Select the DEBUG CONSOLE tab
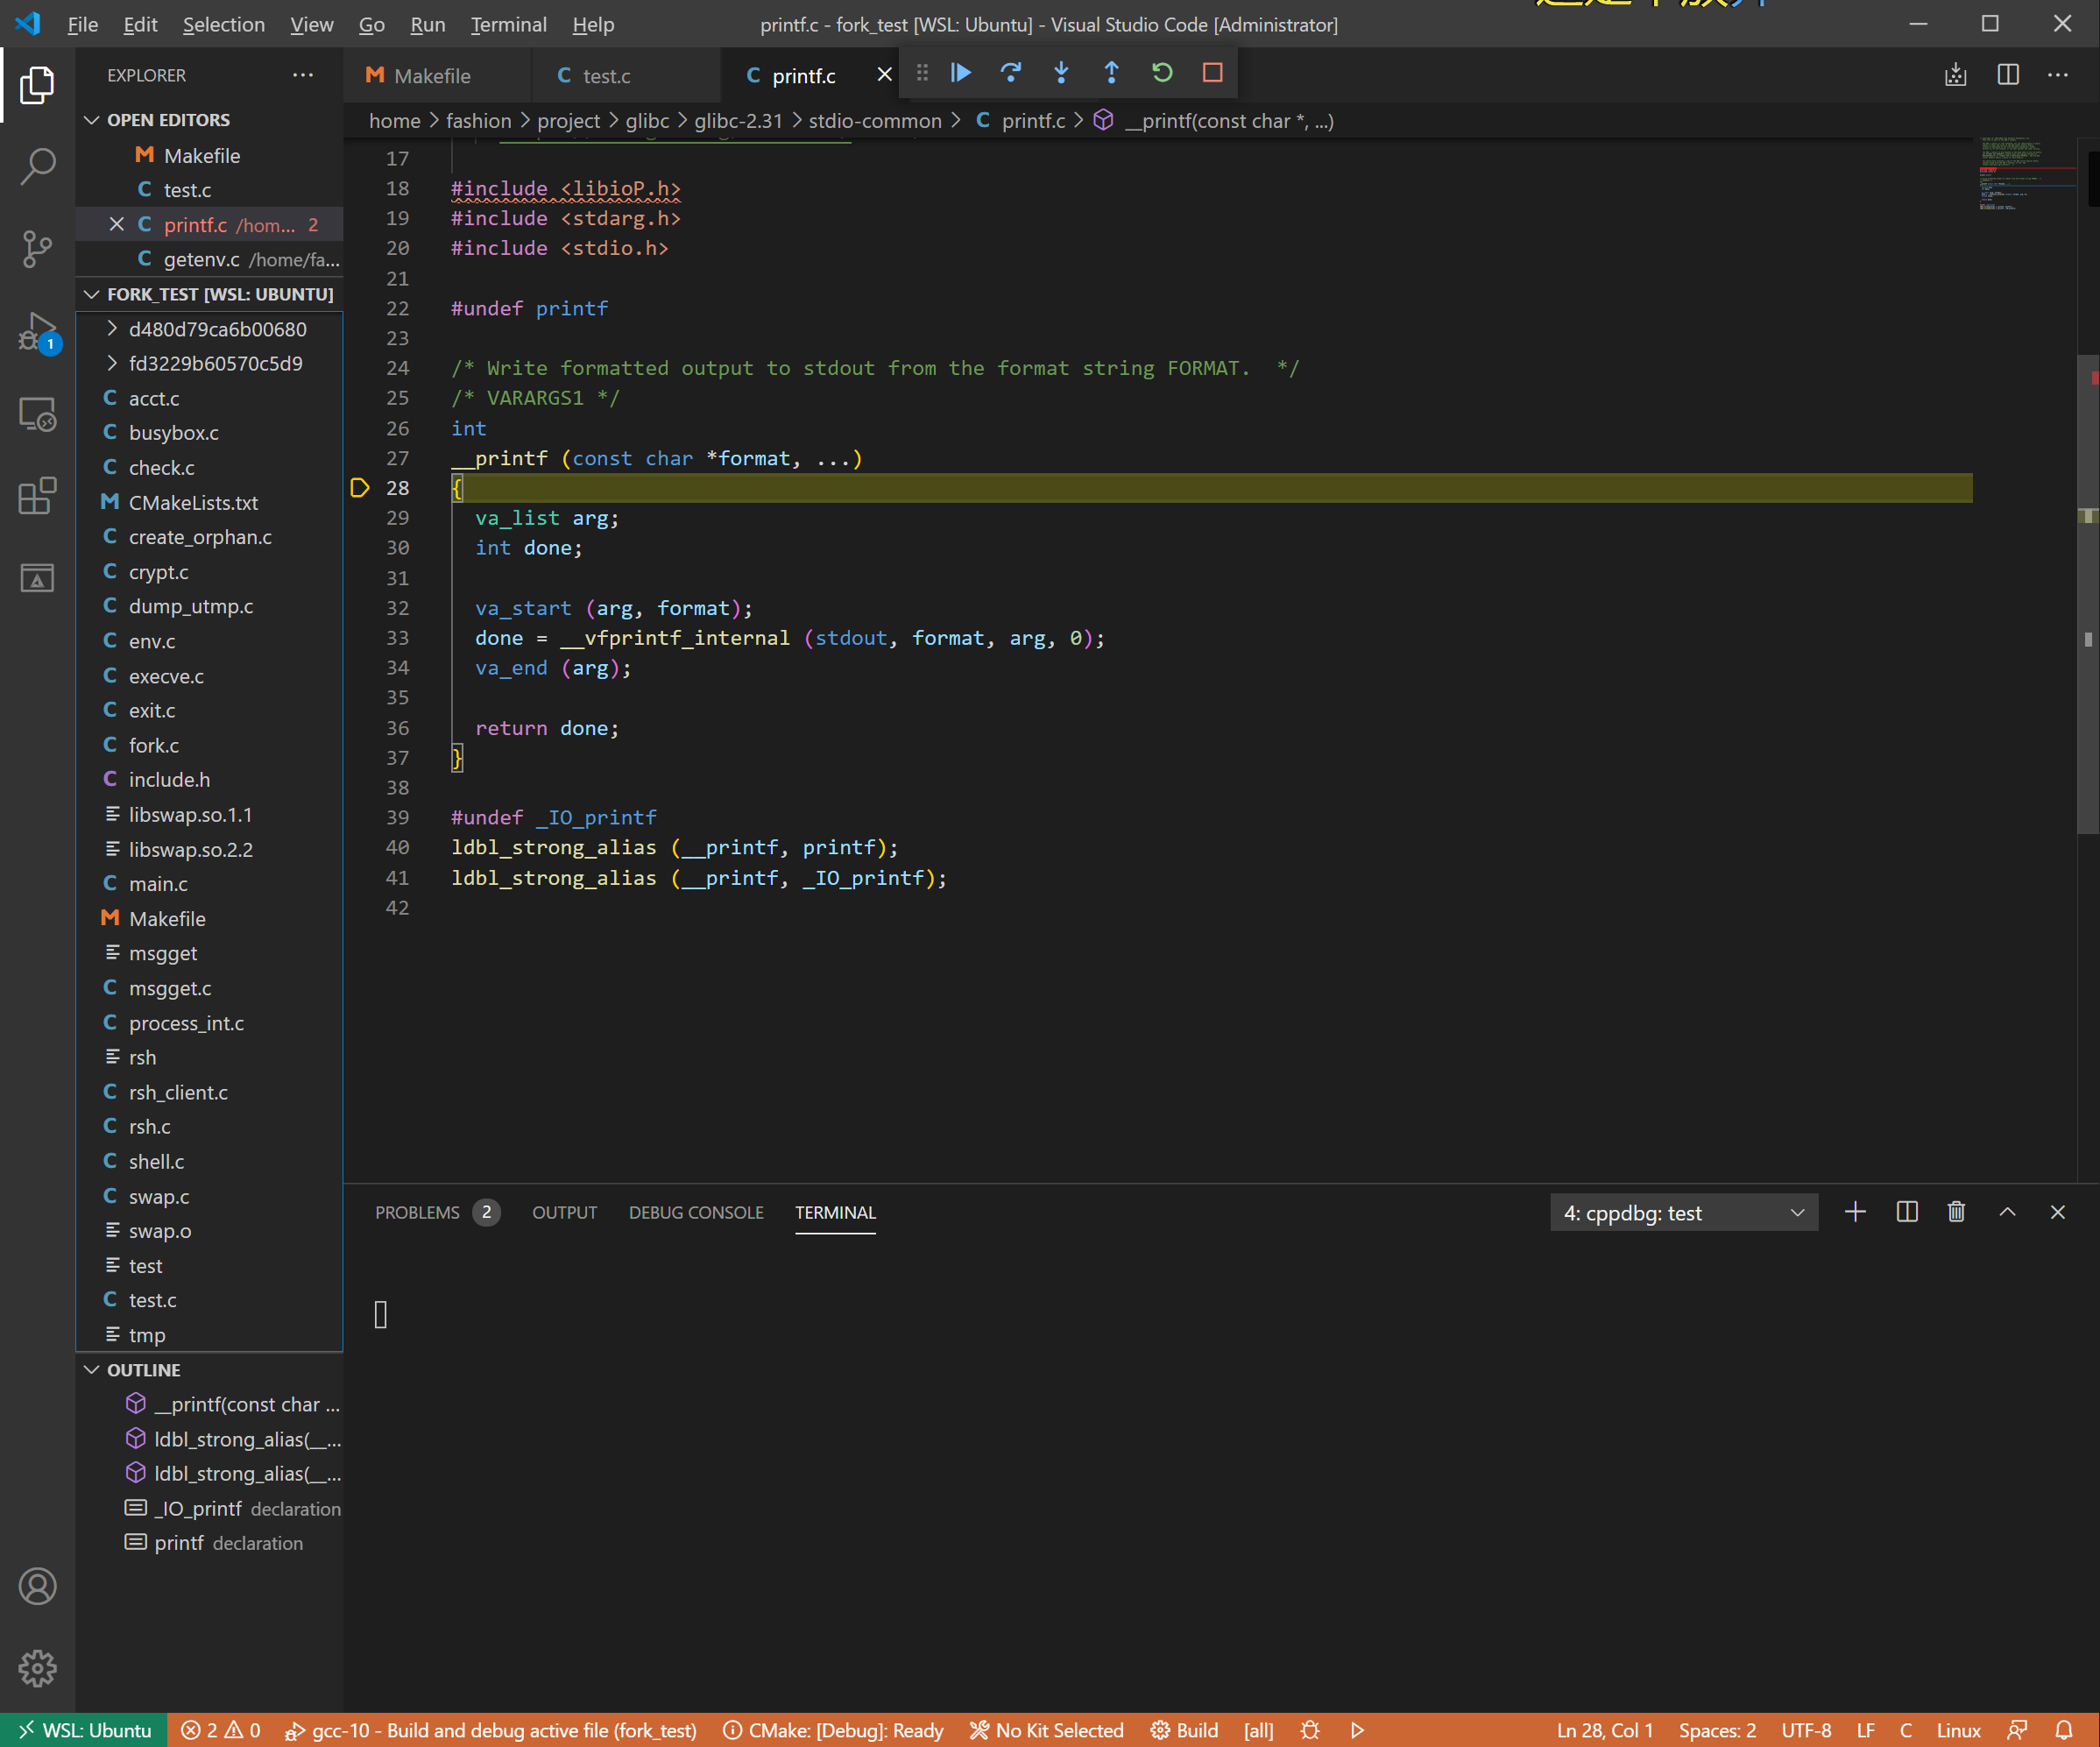 (x=694, y=1212)
